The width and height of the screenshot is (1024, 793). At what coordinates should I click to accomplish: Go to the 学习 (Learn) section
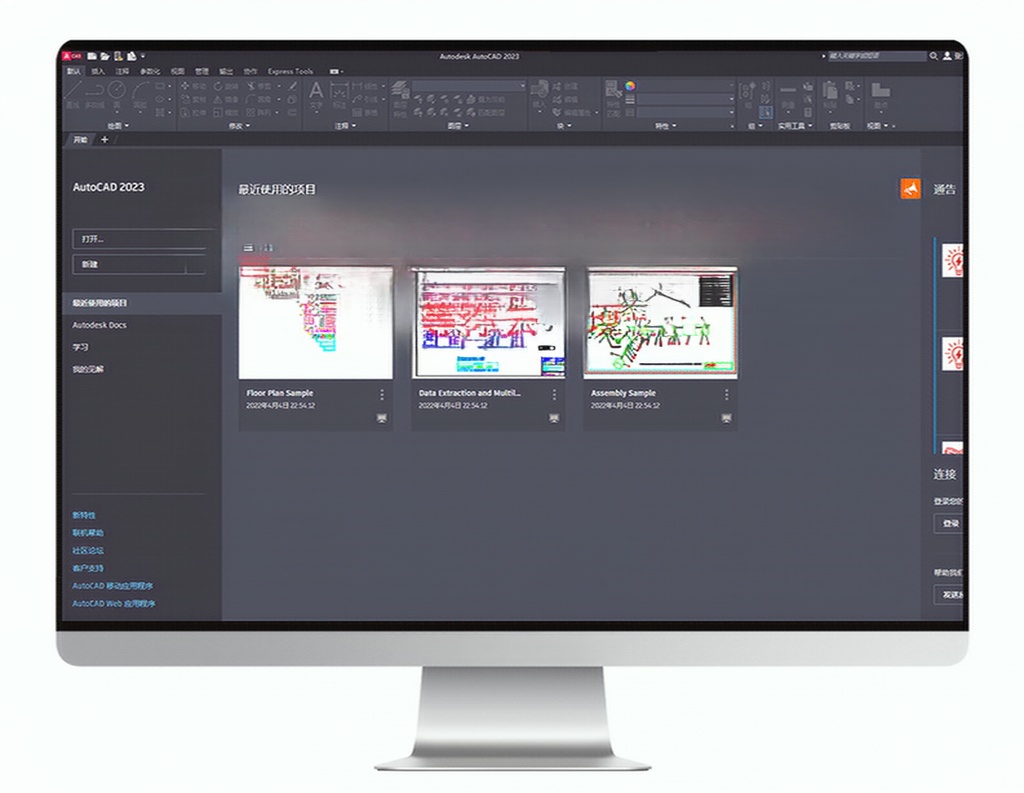coord(80,347)
